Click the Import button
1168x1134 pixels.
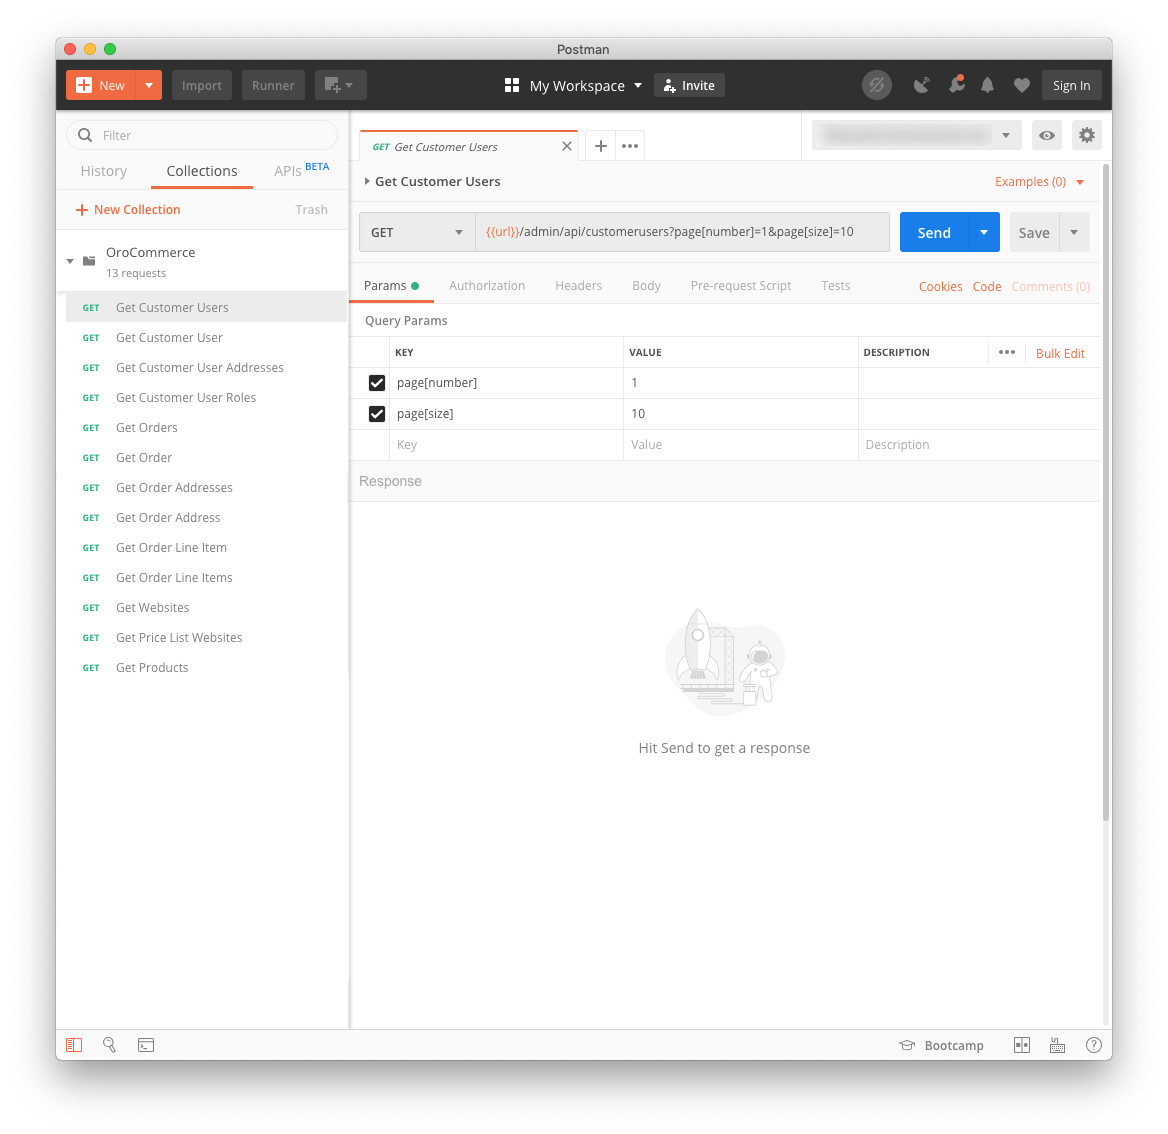click(x=202, y=86)
